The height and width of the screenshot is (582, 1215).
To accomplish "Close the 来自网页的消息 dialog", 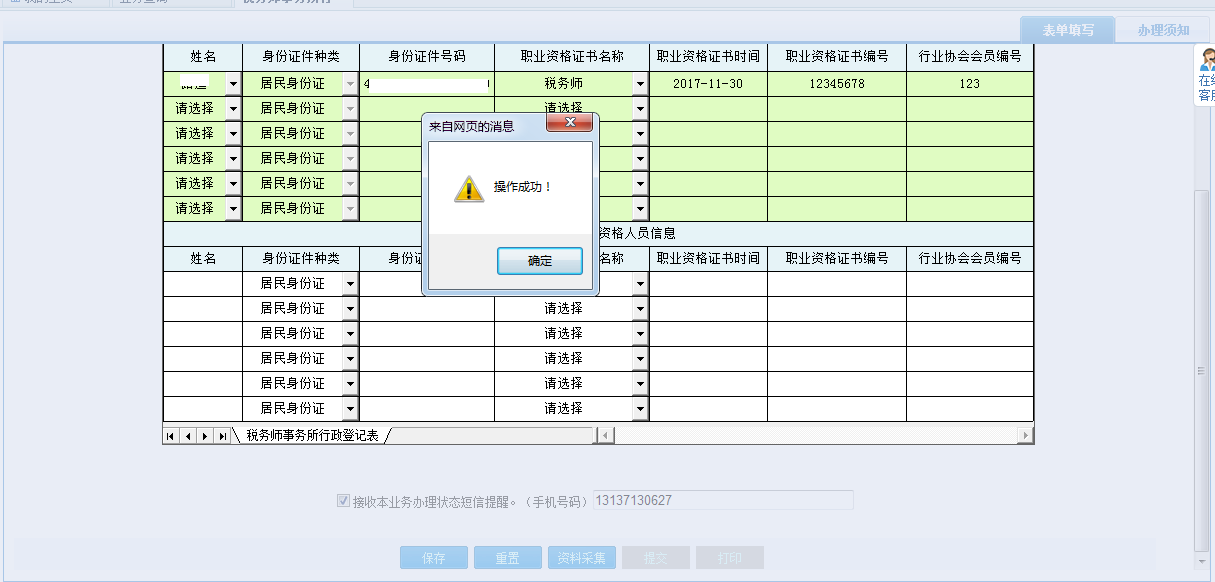I will pos(570,122).
